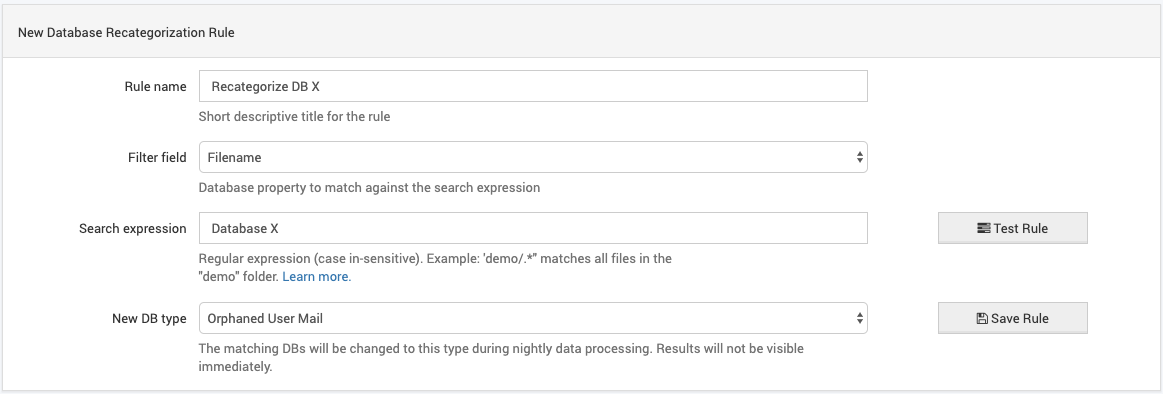Open the New DB type dropdown

(x=533, y=318)
